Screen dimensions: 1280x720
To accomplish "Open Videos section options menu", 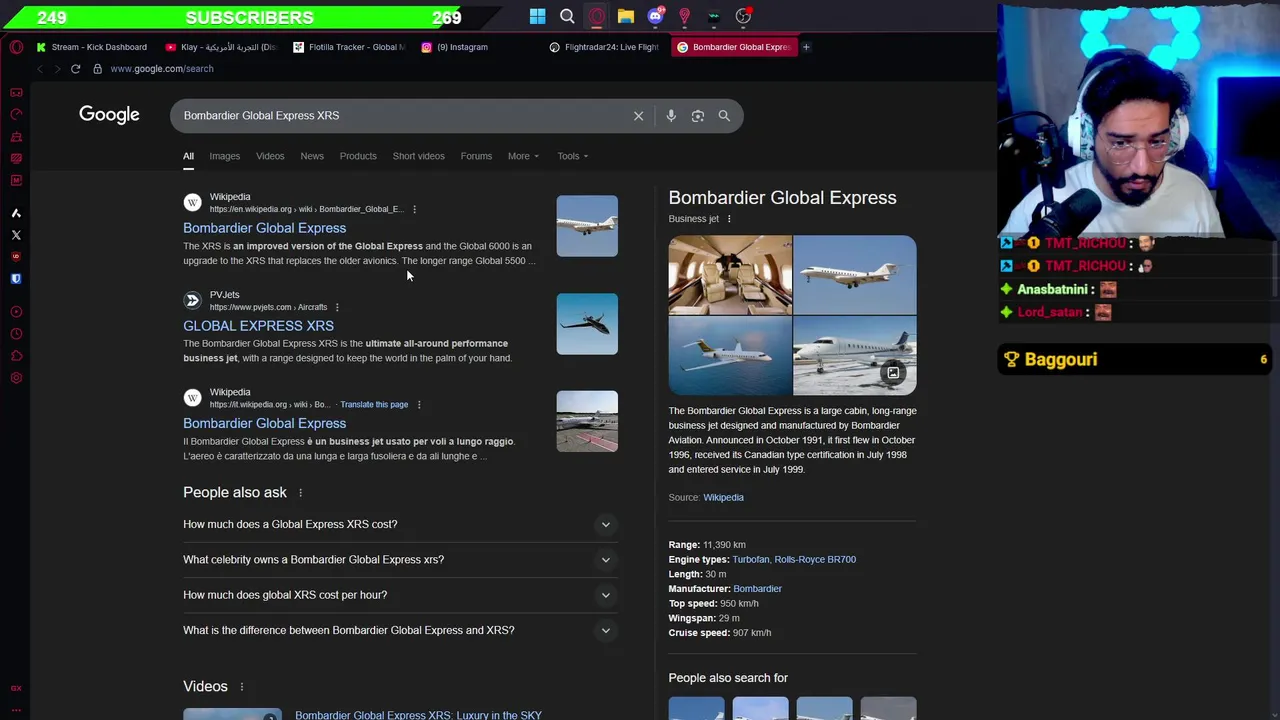I will tap(241, 687).
